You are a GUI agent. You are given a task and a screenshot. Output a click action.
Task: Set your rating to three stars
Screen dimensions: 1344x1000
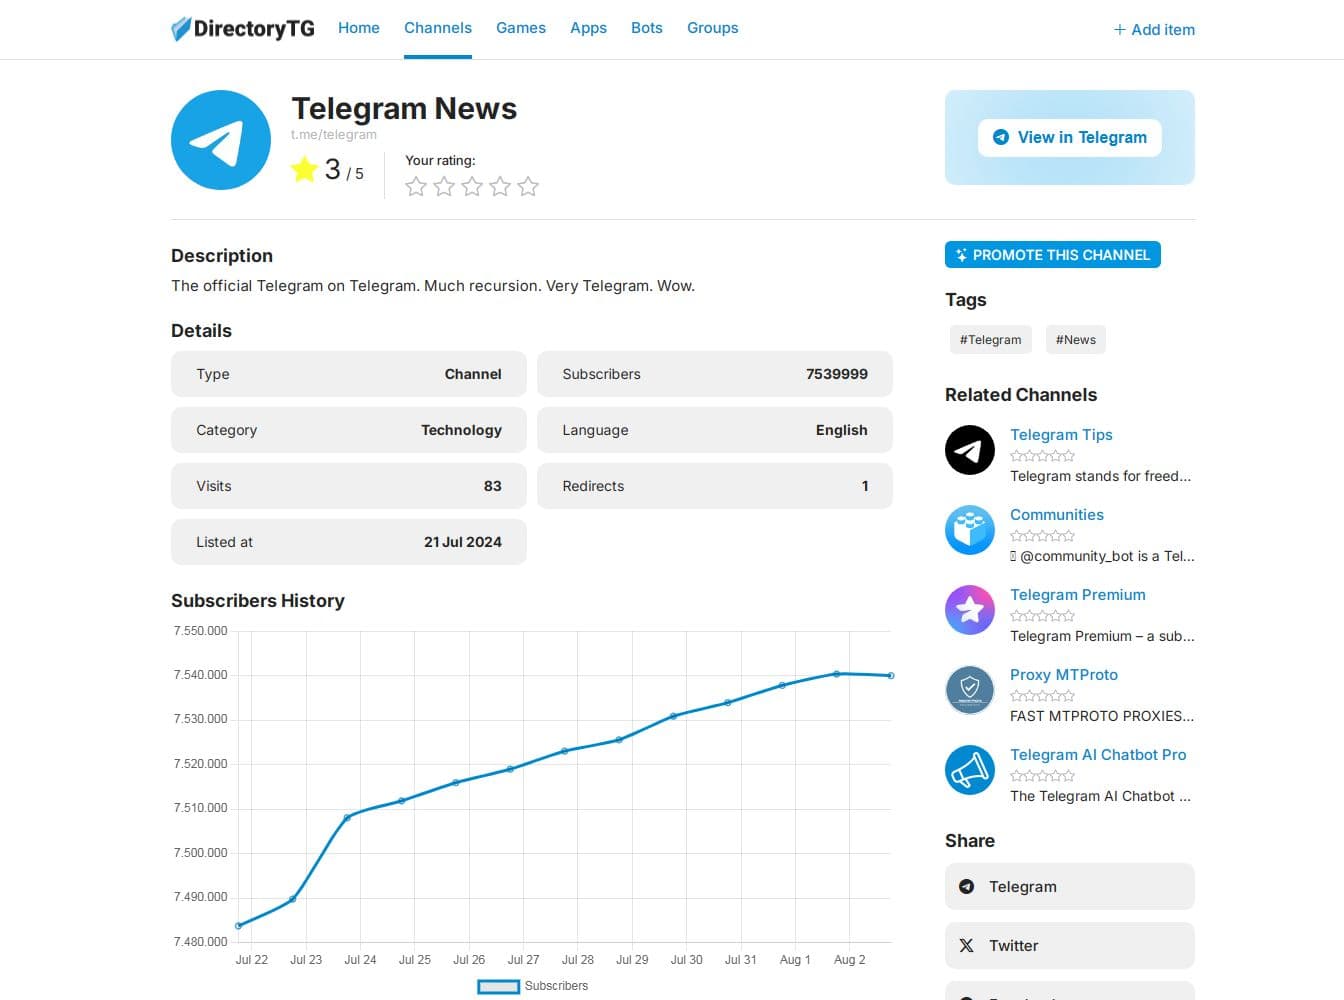[472, 187]
